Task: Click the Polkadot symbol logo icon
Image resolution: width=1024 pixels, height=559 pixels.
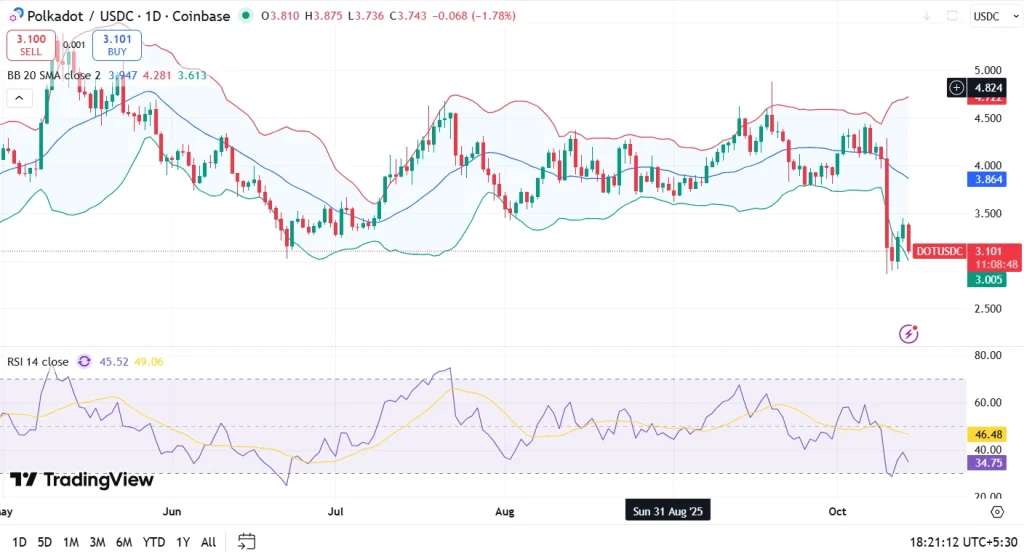Action: [17, 16]
